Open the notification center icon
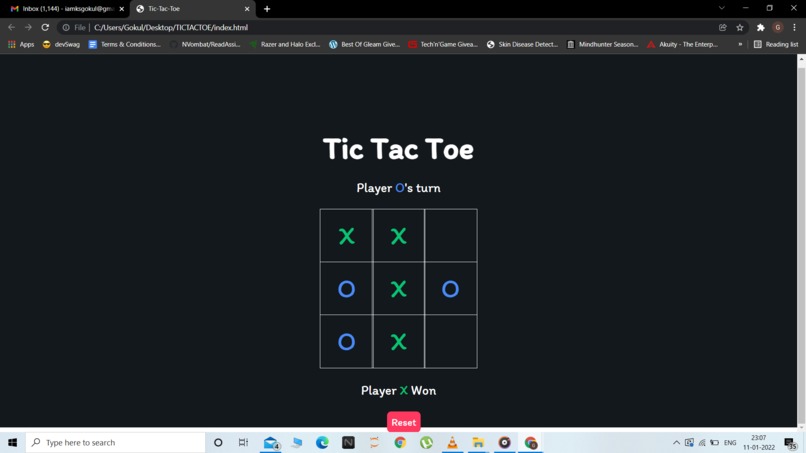Screen dimensions: 806x453 (x=791, y=442)
